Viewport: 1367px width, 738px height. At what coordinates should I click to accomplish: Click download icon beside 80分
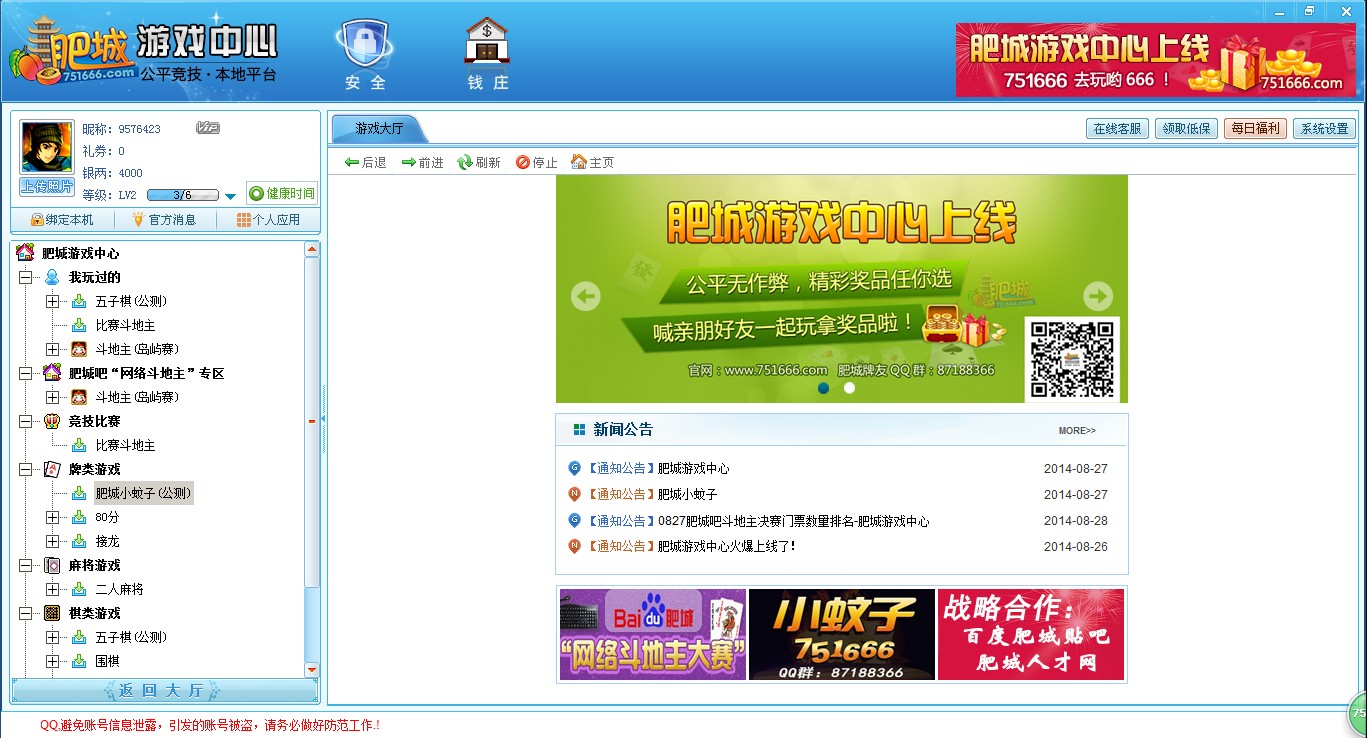(79, 517)
